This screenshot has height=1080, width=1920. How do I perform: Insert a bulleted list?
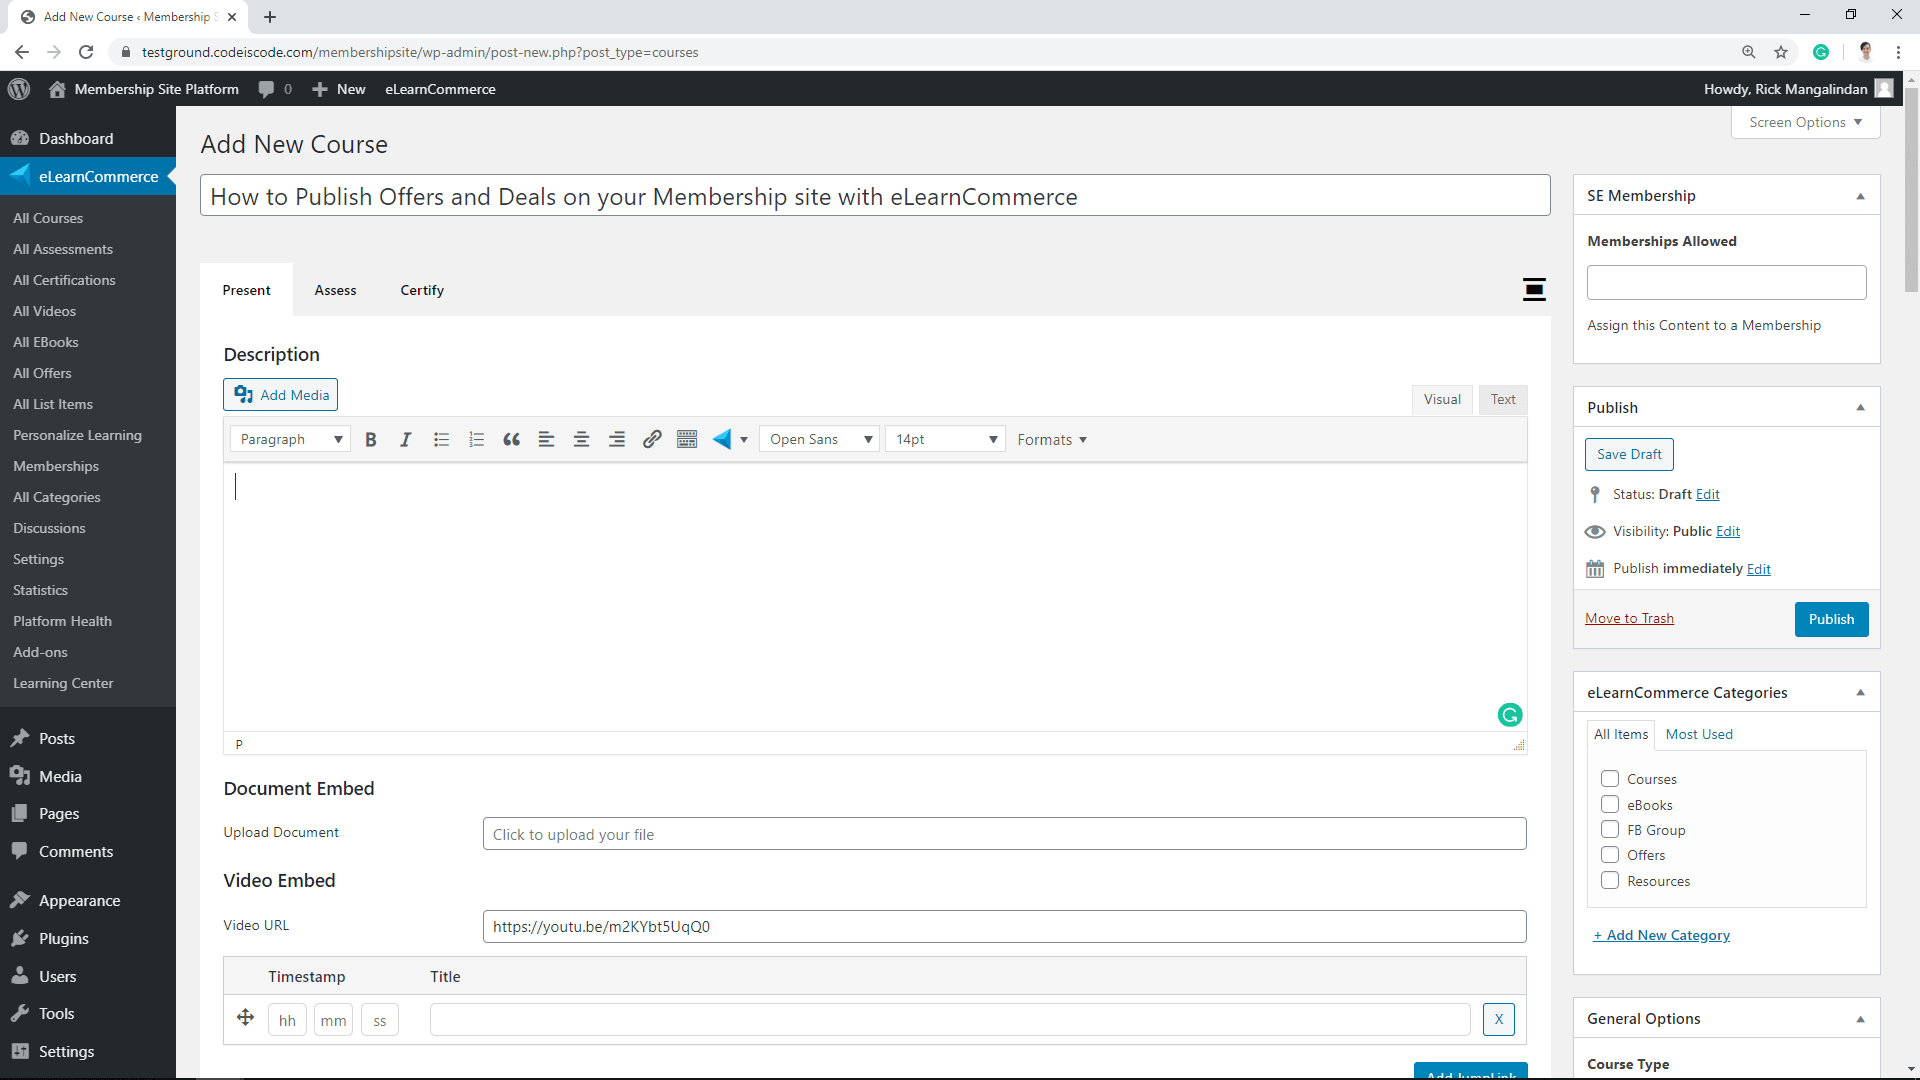(441, 440)
